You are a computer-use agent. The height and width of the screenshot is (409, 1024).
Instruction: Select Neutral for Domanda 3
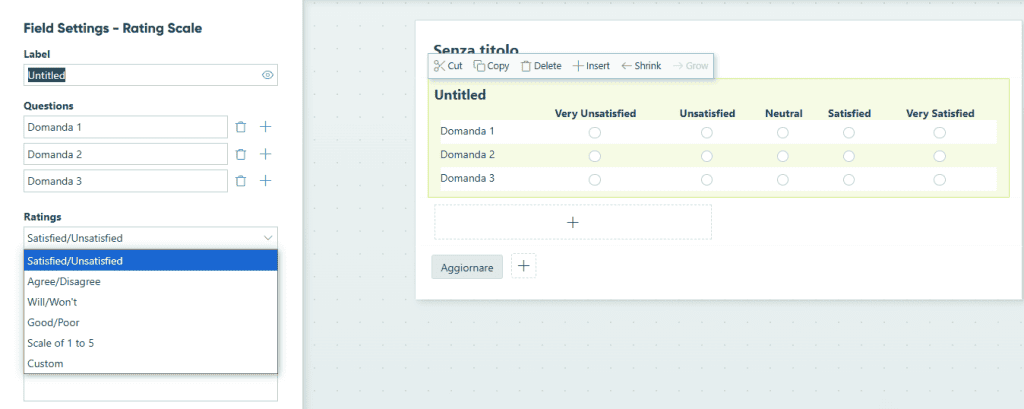783,180
